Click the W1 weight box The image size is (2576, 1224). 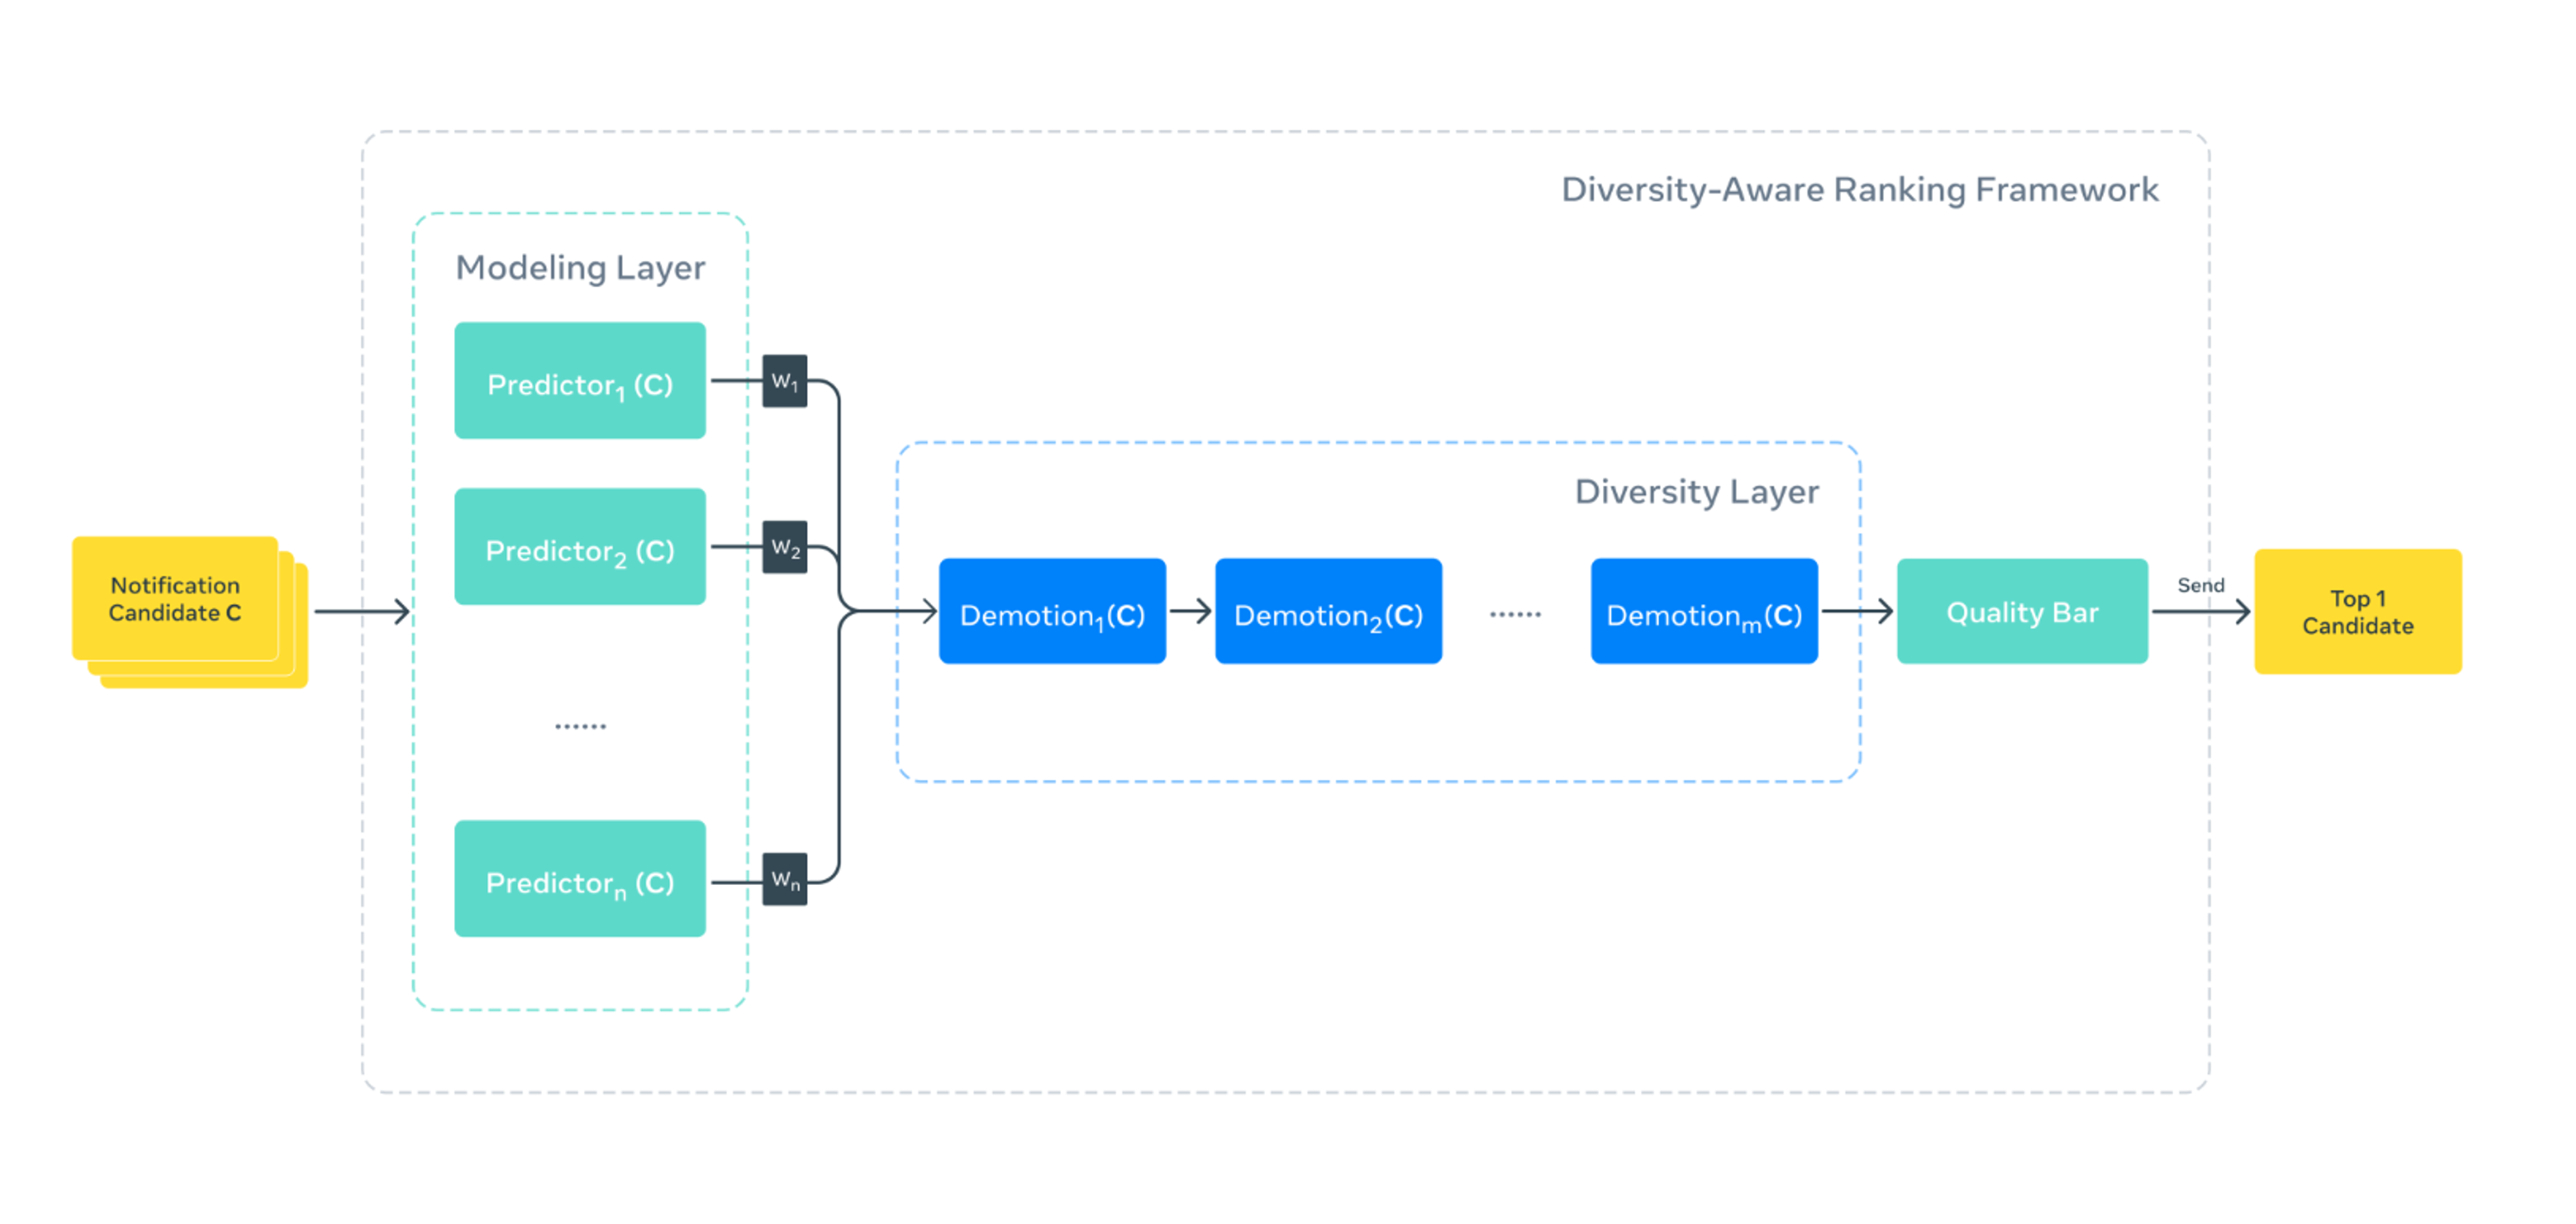click(x=784, y=381)
